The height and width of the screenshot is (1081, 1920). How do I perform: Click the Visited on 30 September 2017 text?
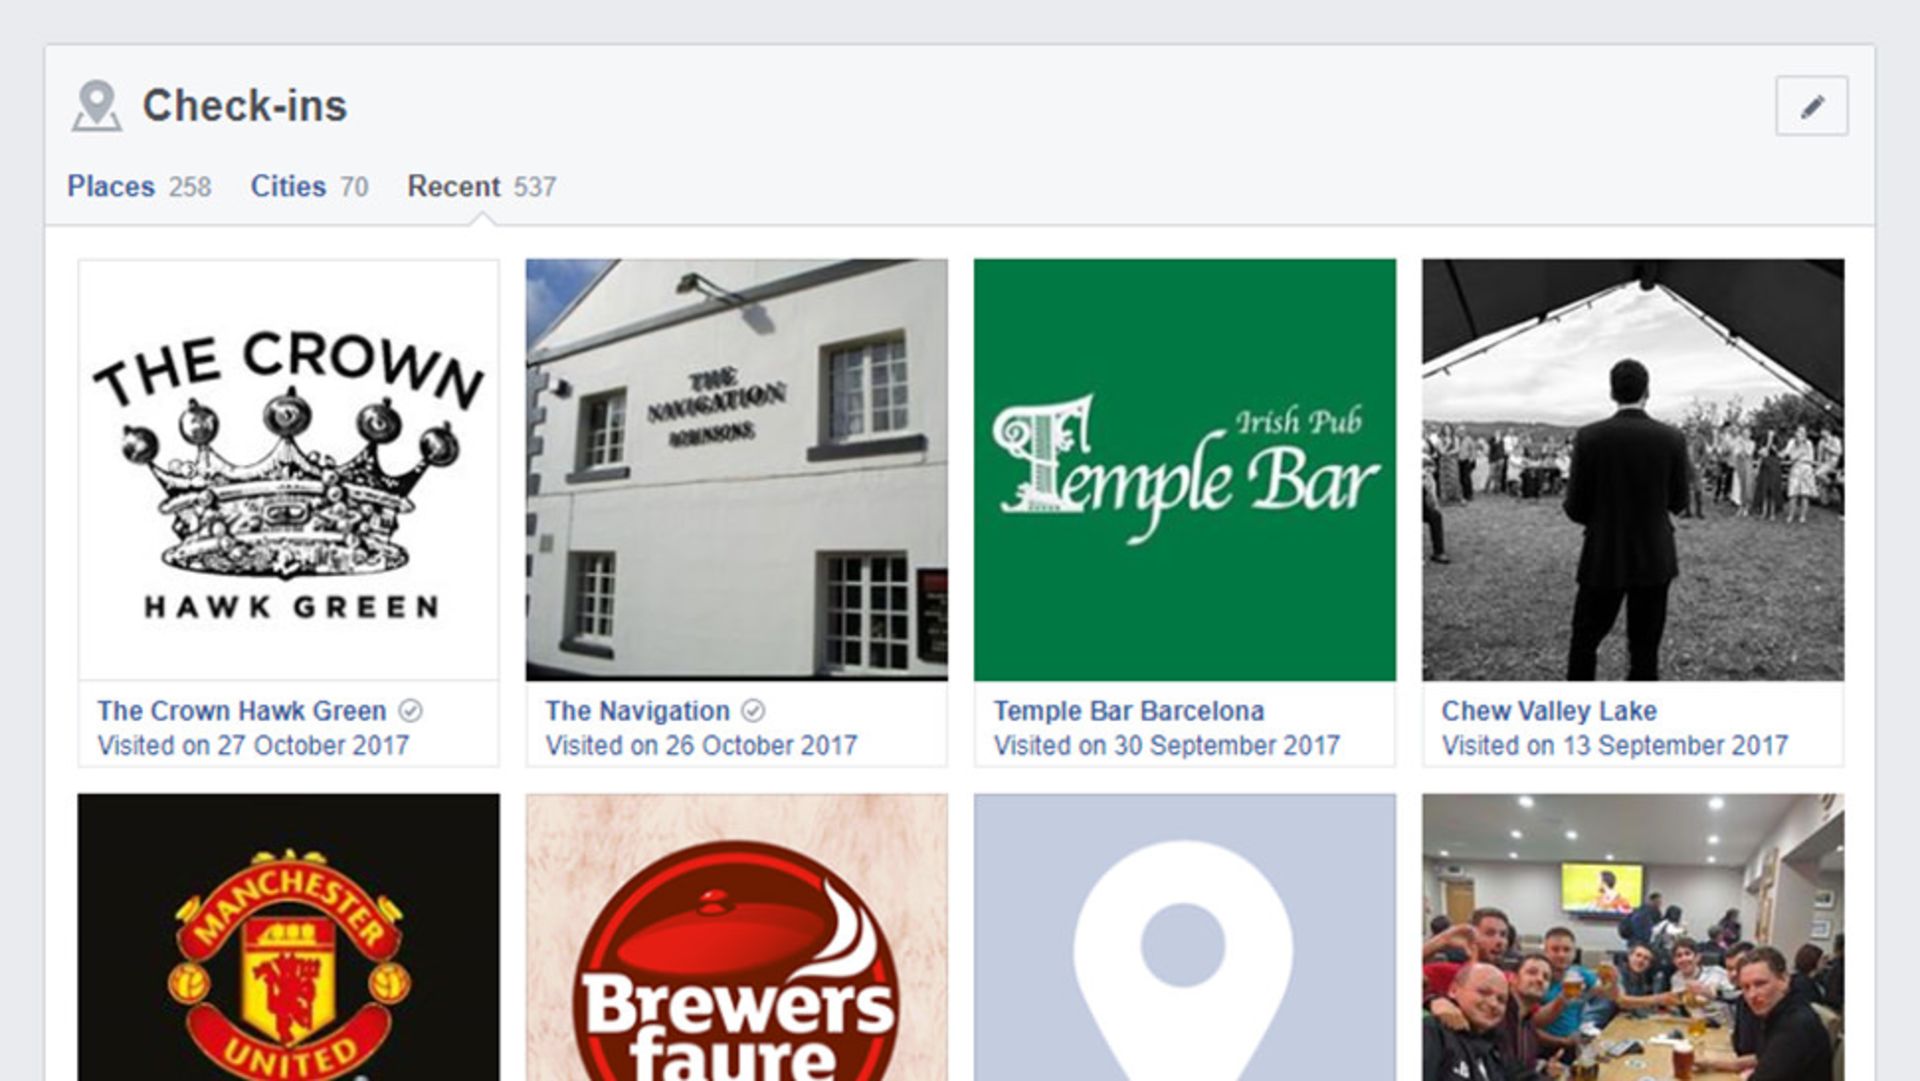click(1166, 745)
